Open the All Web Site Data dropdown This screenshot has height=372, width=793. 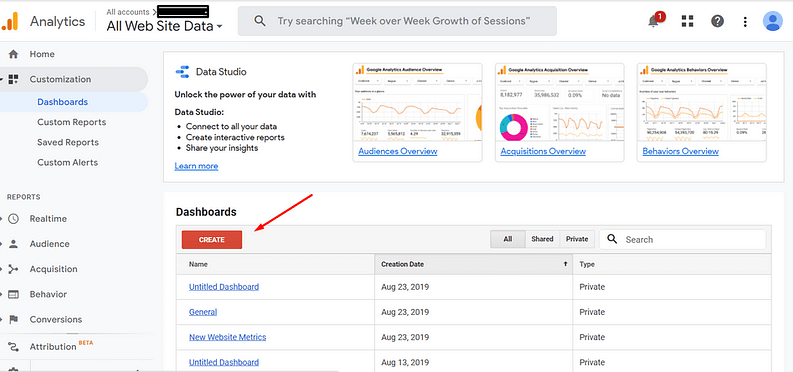click(x=164, y=27)
